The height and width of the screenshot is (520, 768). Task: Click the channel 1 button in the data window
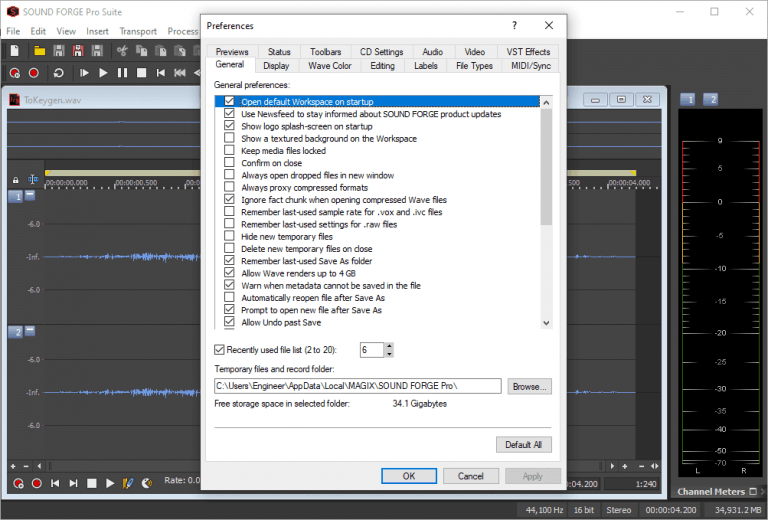16,197
